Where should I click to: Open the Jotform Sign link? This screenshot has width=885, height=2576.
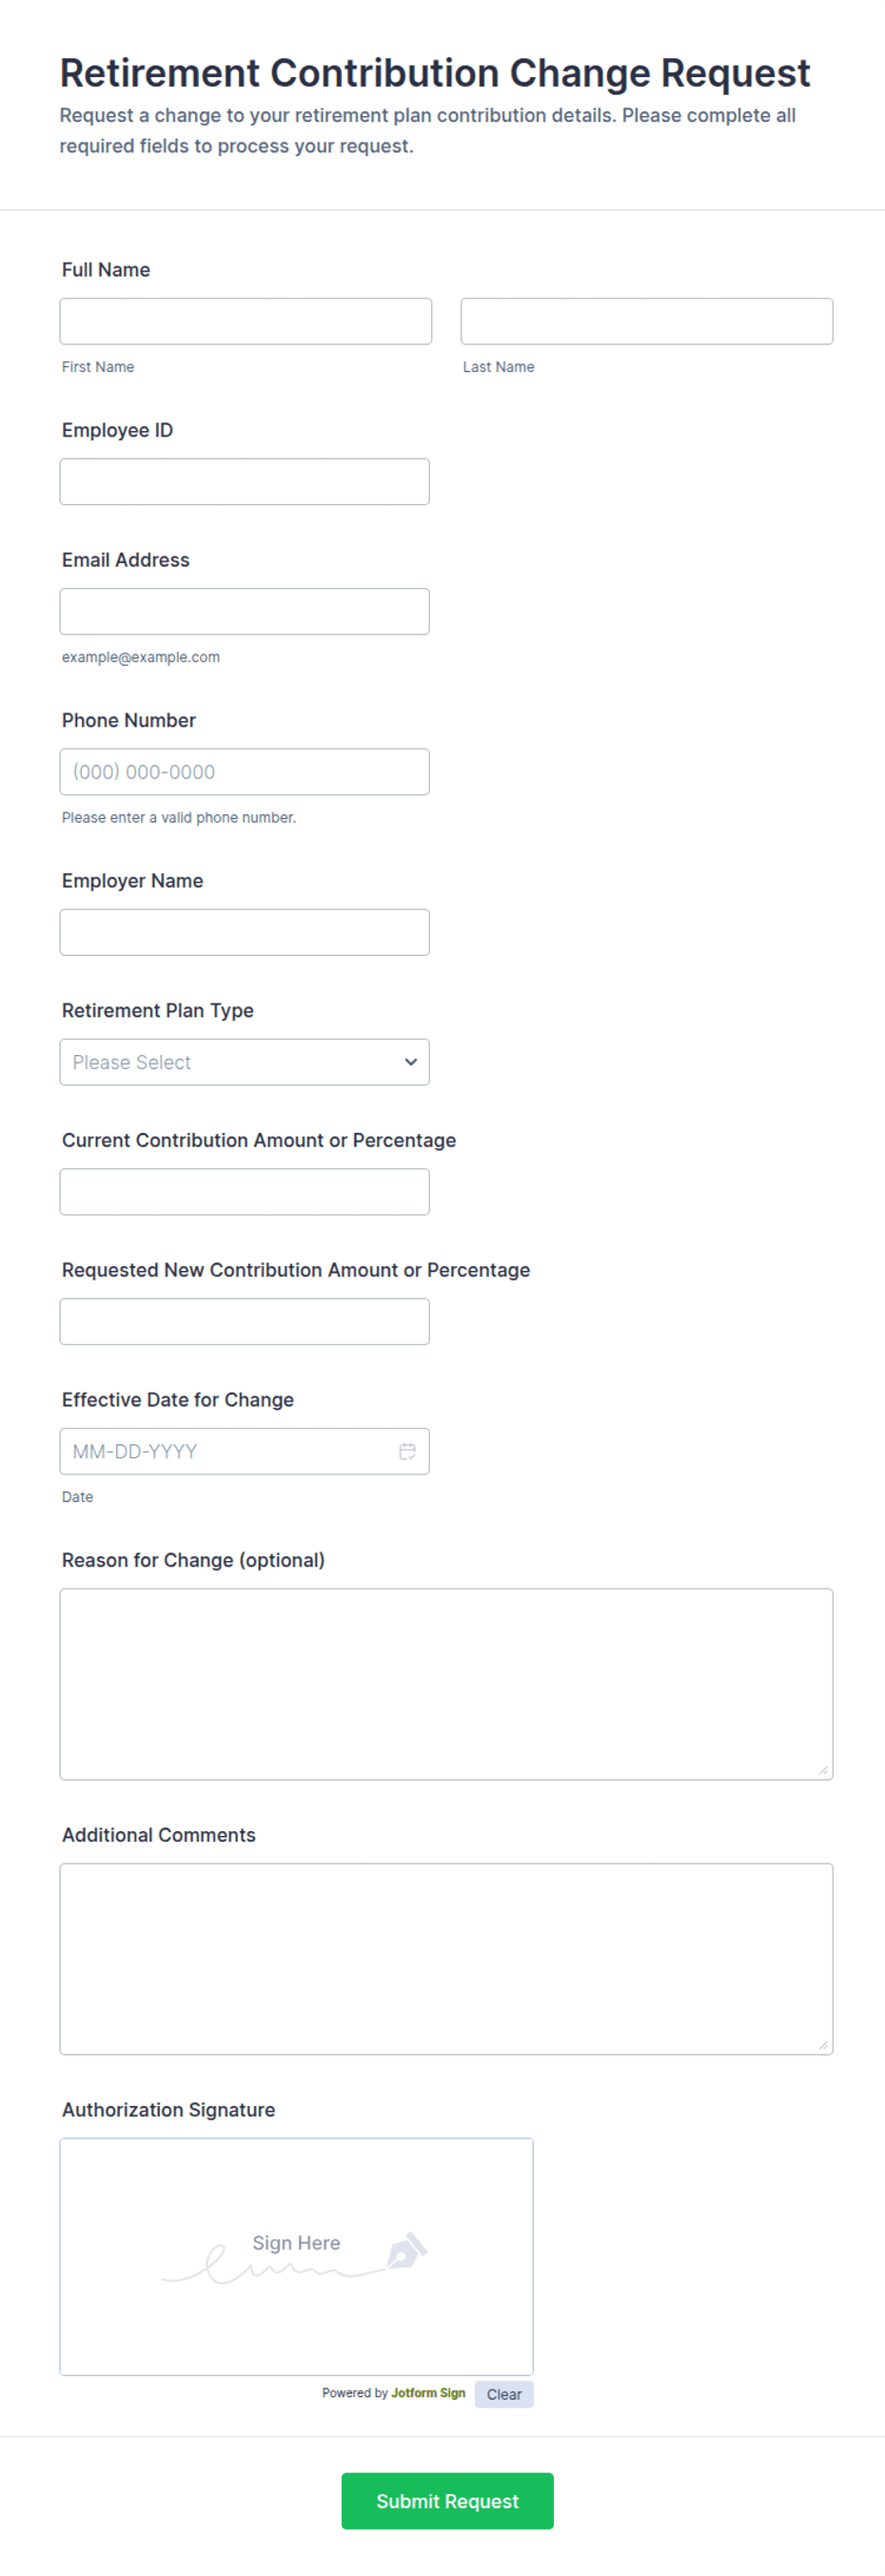click(428, 2393)
